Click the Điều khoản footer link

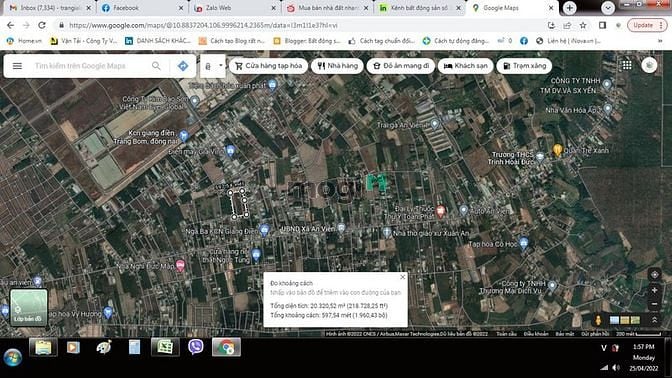tap(535, 334)
